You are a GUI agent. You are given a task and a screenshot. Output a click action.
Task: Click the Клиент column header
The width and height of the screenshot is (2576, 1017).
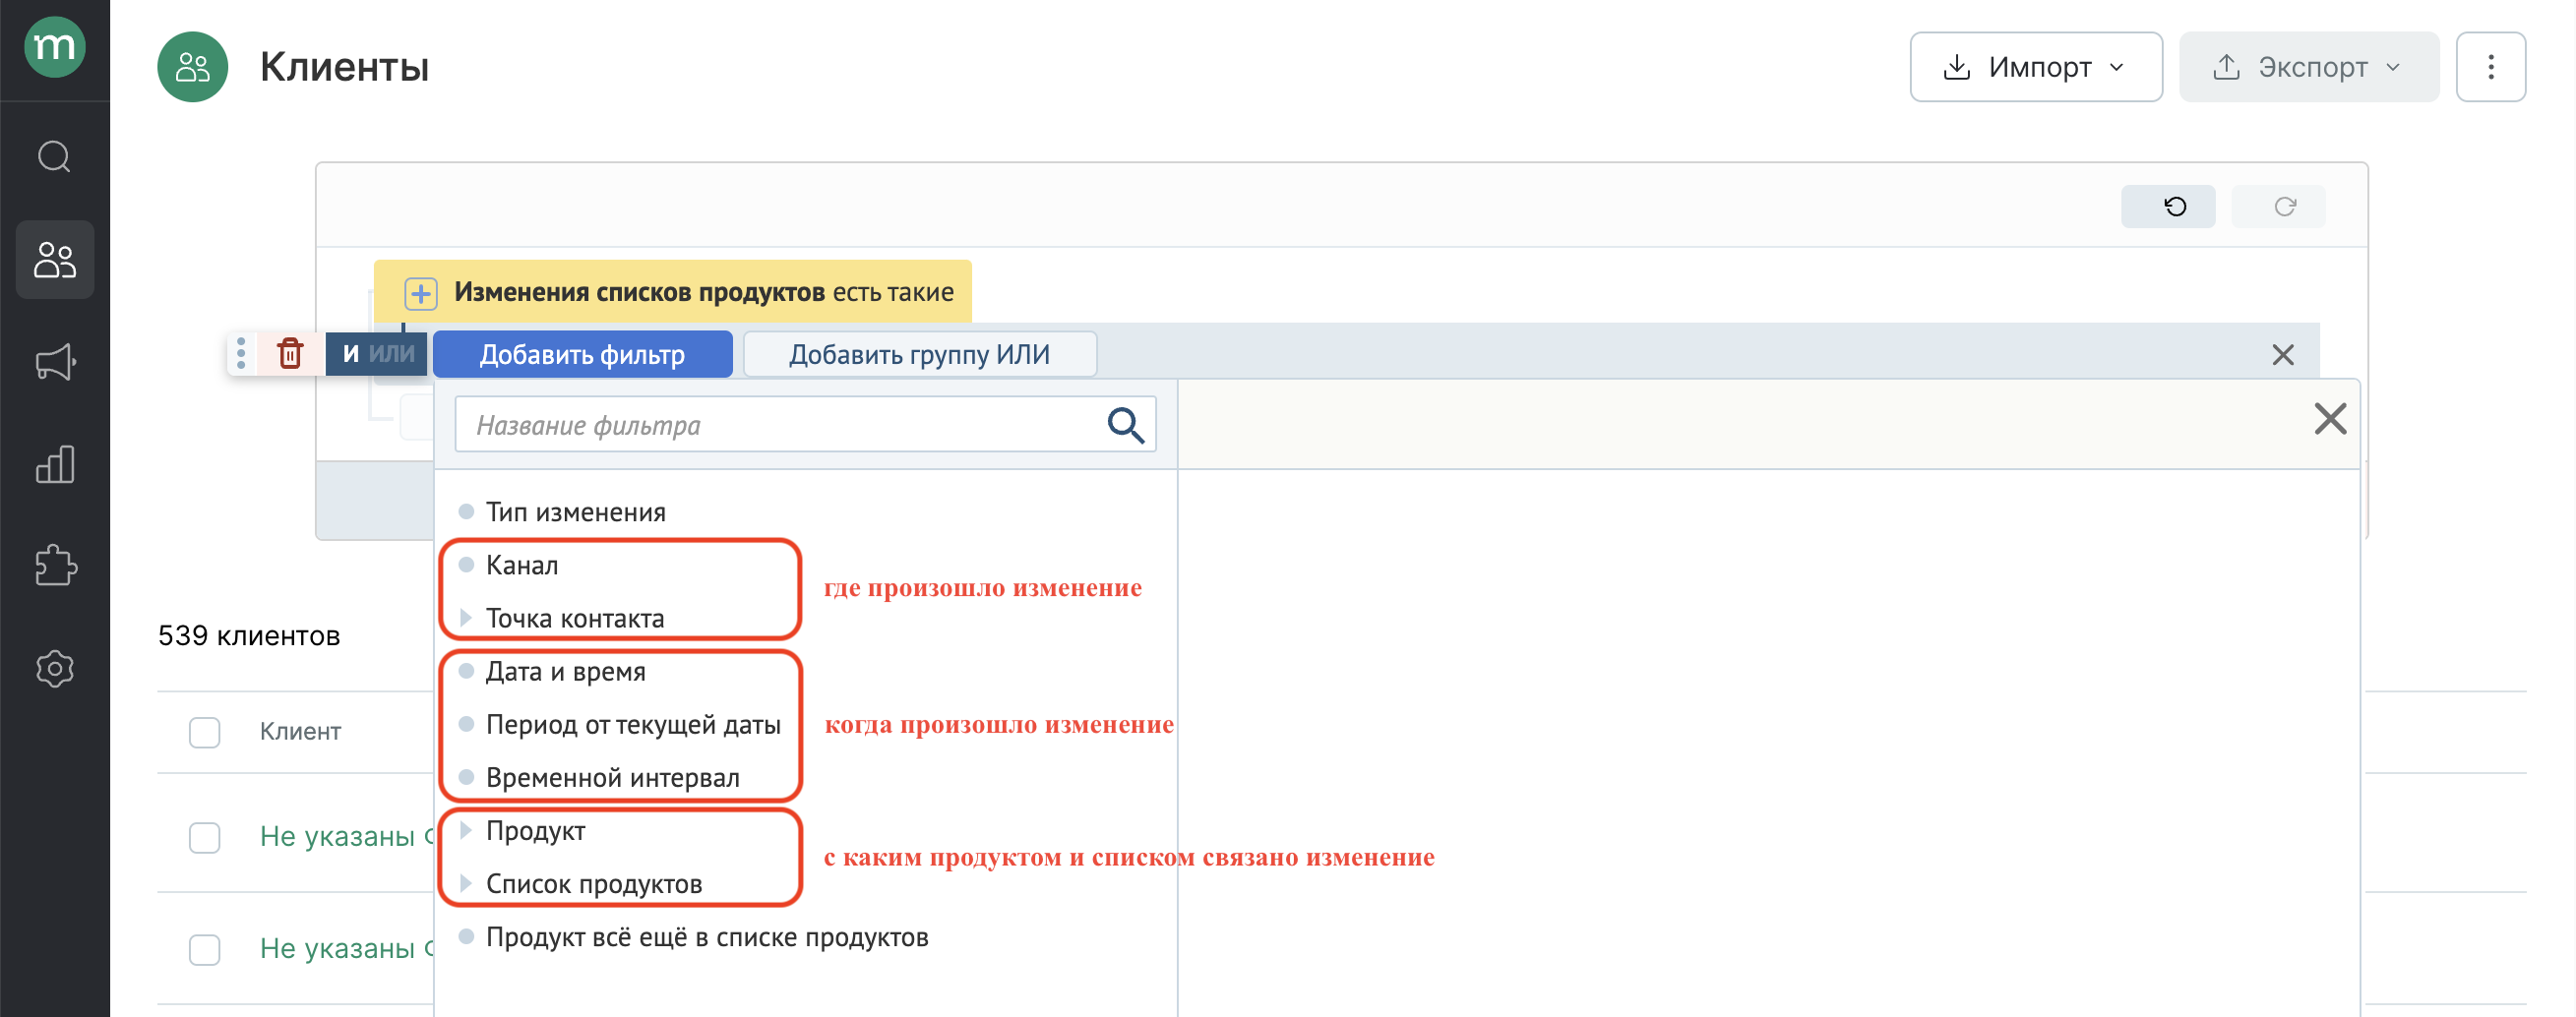pos(300,731)
